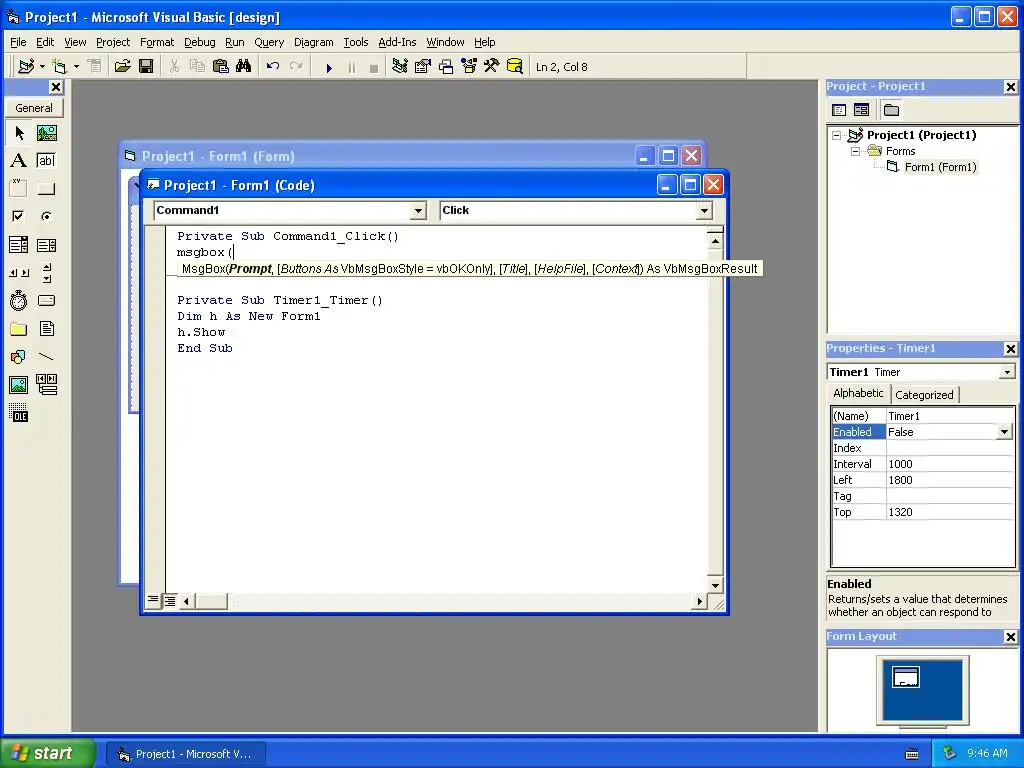Open the Data View Window icon
The width and height of the screenshot is (1024, 768).
pyautogui.click(x=515, y=67)
